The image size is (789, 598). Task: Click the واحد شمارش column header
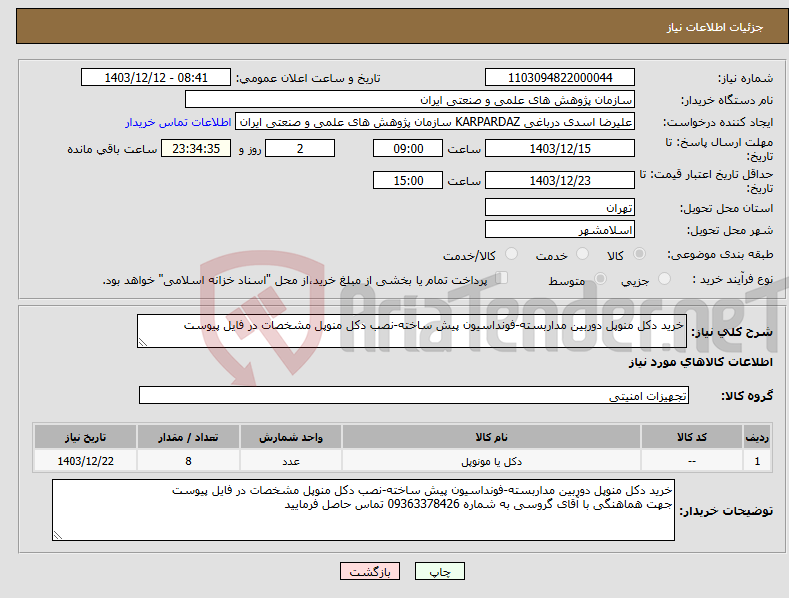[x=291, y=437]
